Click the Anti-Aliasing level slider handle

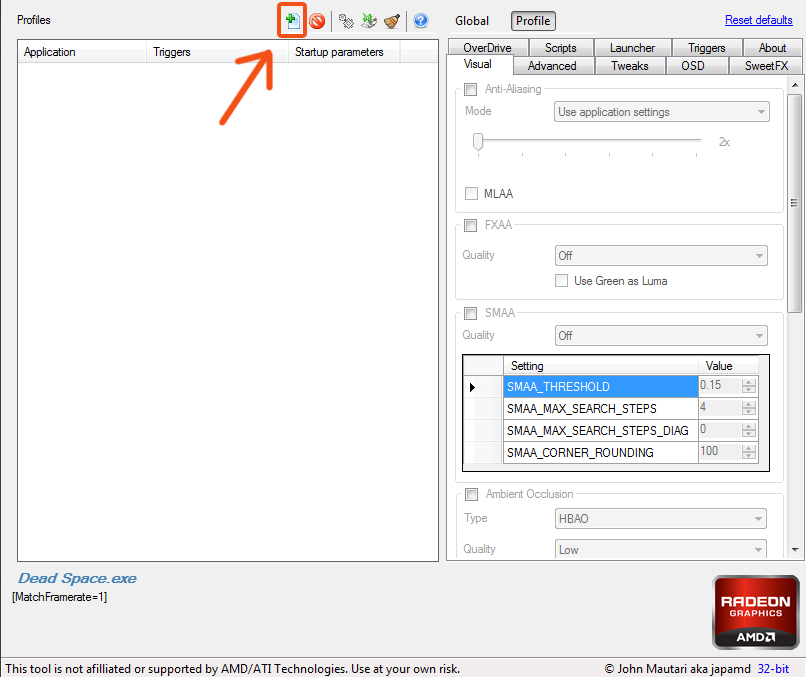[x=479, y=141]
